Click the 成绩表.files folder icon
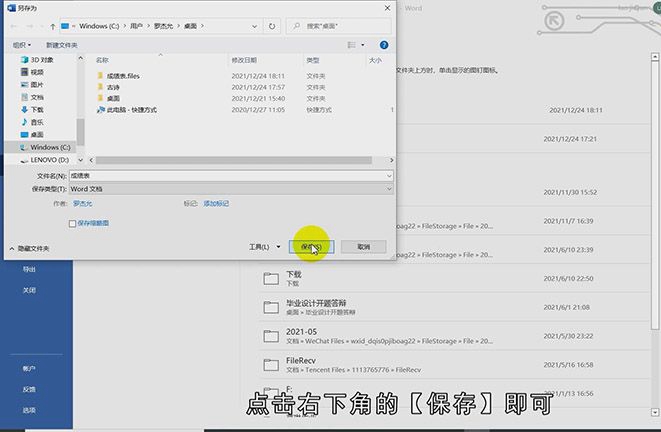Viewport: 661px width, 432px height. point(100,76)
